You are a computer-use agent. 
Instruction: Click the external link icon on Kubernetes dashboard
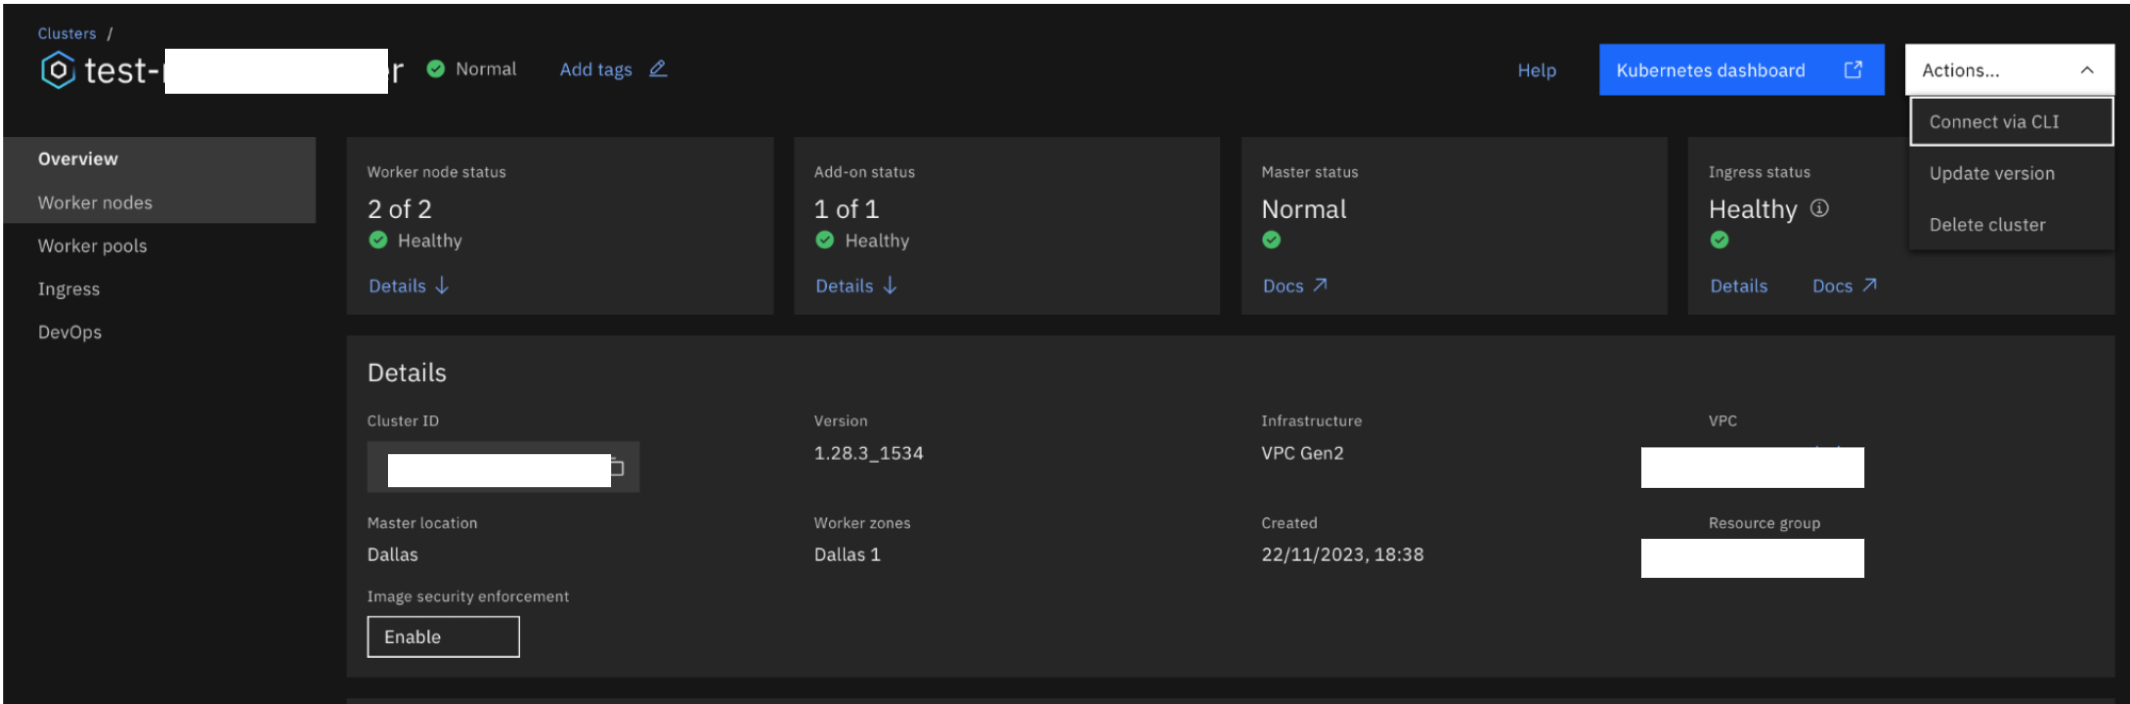1852,70
